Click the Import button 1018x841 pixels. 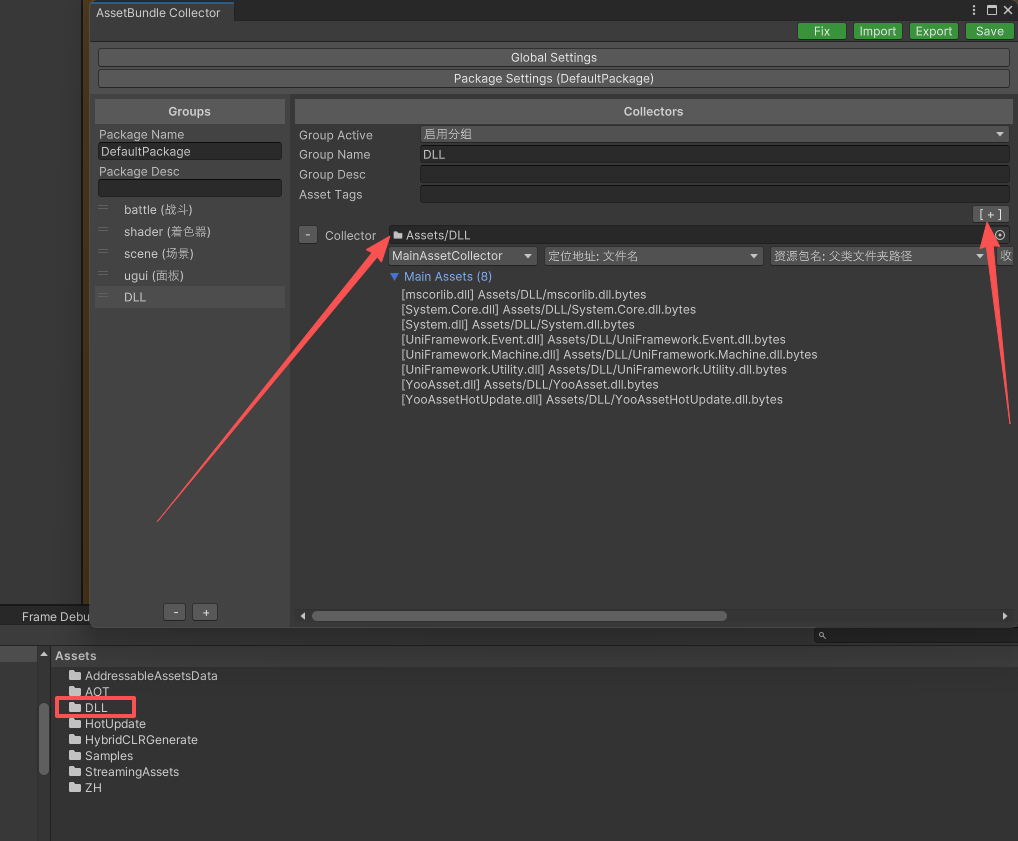point(877,31)
